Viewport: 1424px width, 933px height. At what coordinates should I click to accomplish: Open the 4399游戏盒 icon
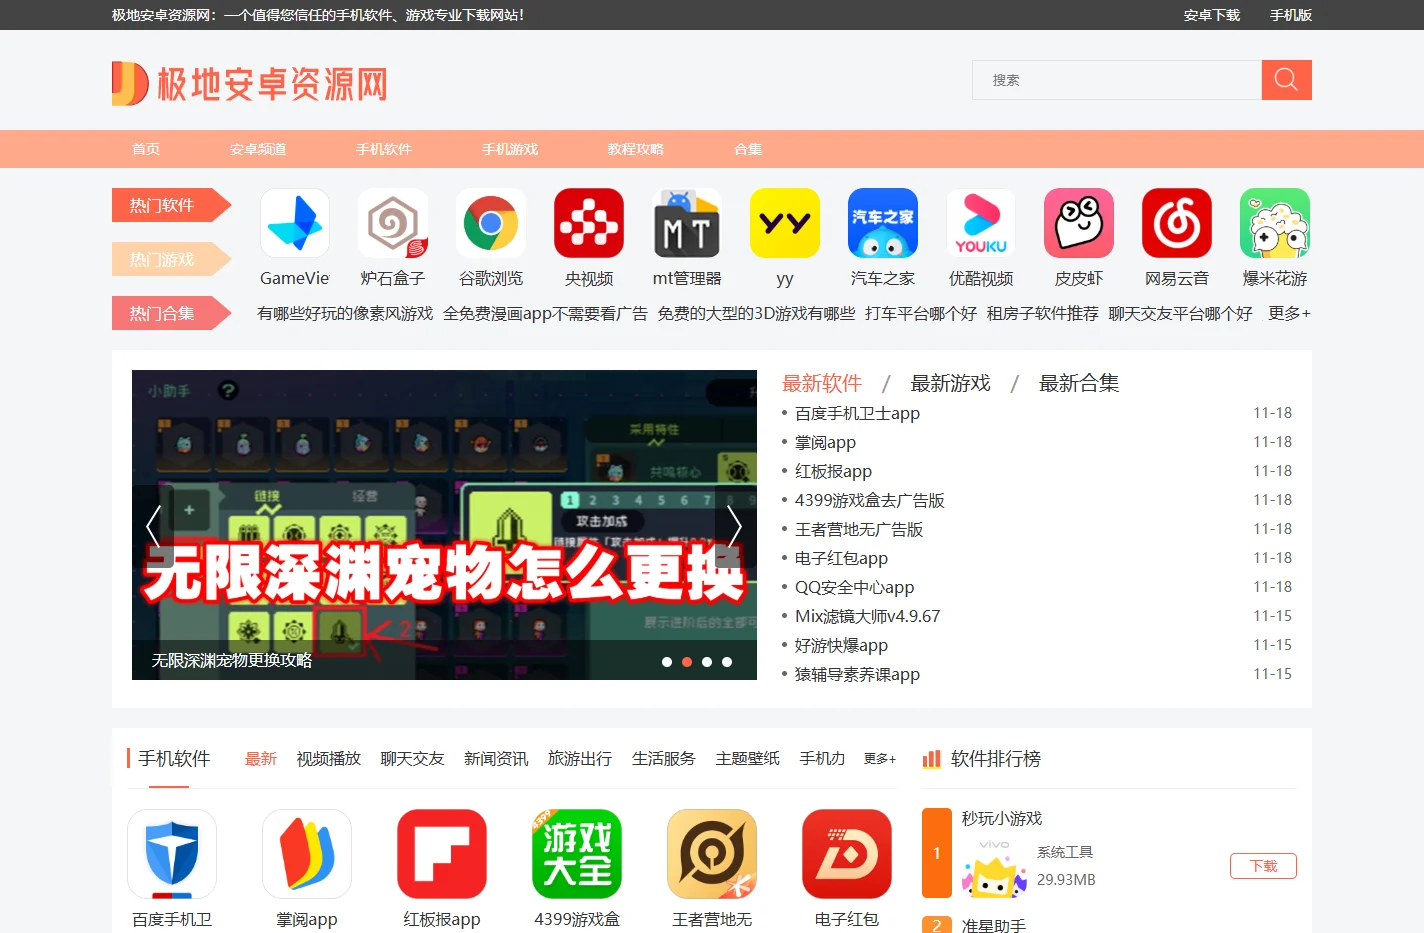pos(577,854)
